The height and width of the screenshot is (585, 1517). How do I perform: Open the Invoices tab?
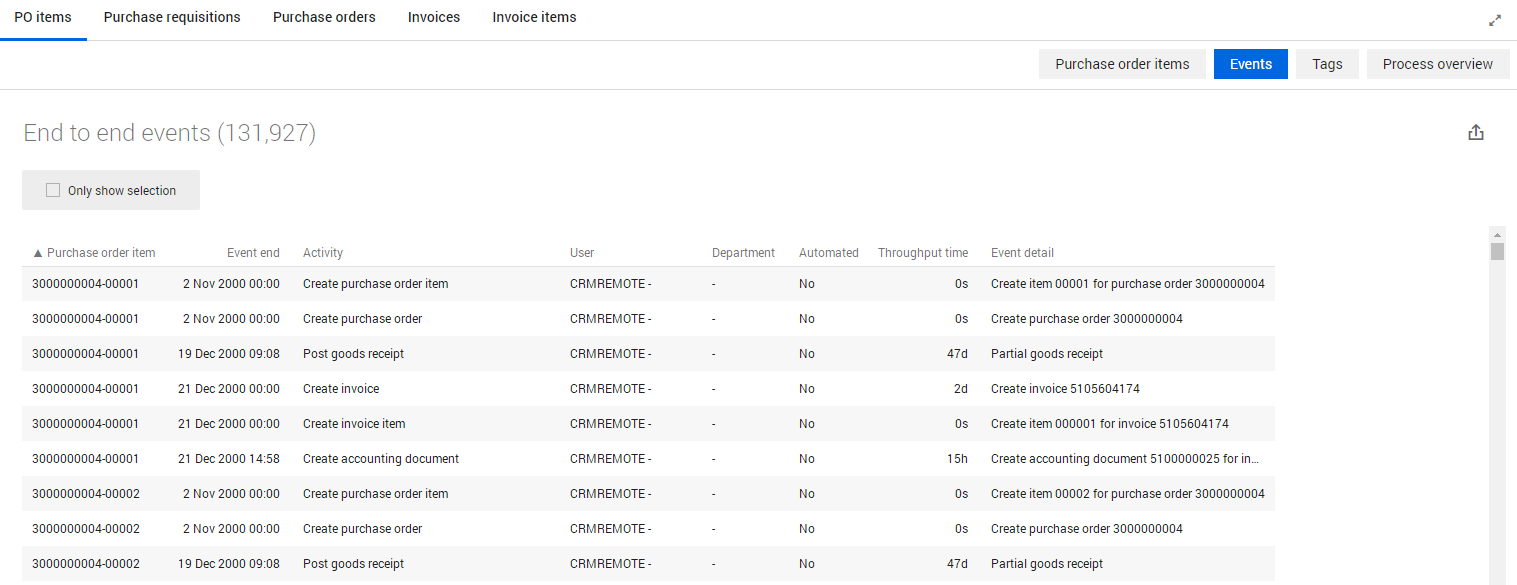point(434,17)
